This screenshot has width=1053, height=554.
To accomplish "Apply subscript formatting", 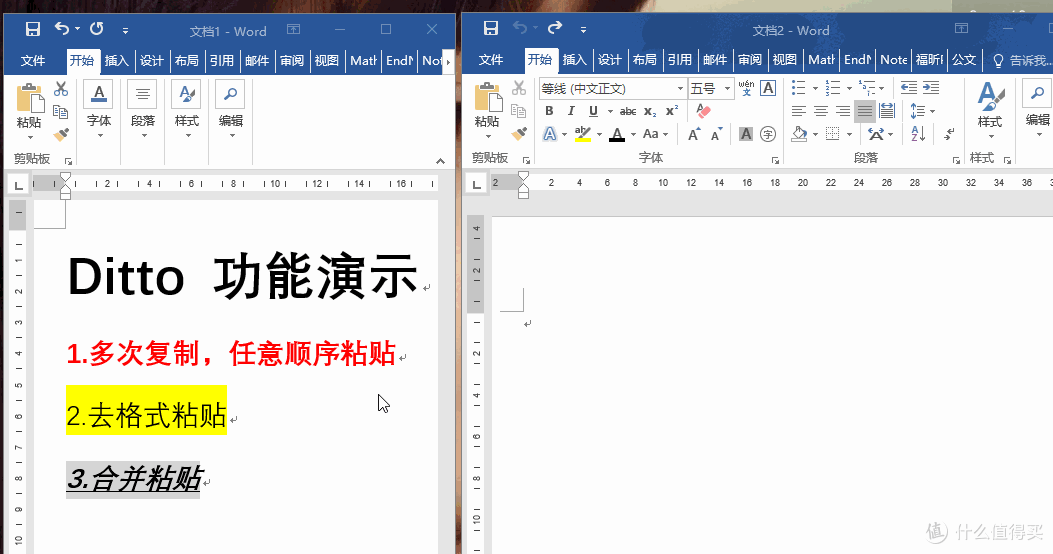I will pyautogui.click(x=649, y=111).
